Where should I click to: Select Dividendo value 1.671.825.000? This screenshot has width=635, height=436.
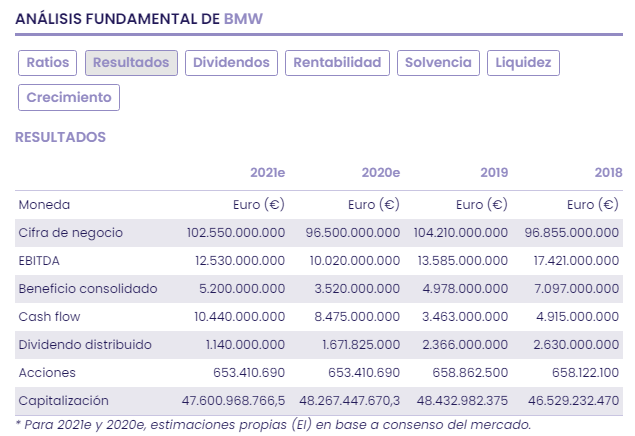[x=361, y=345]
